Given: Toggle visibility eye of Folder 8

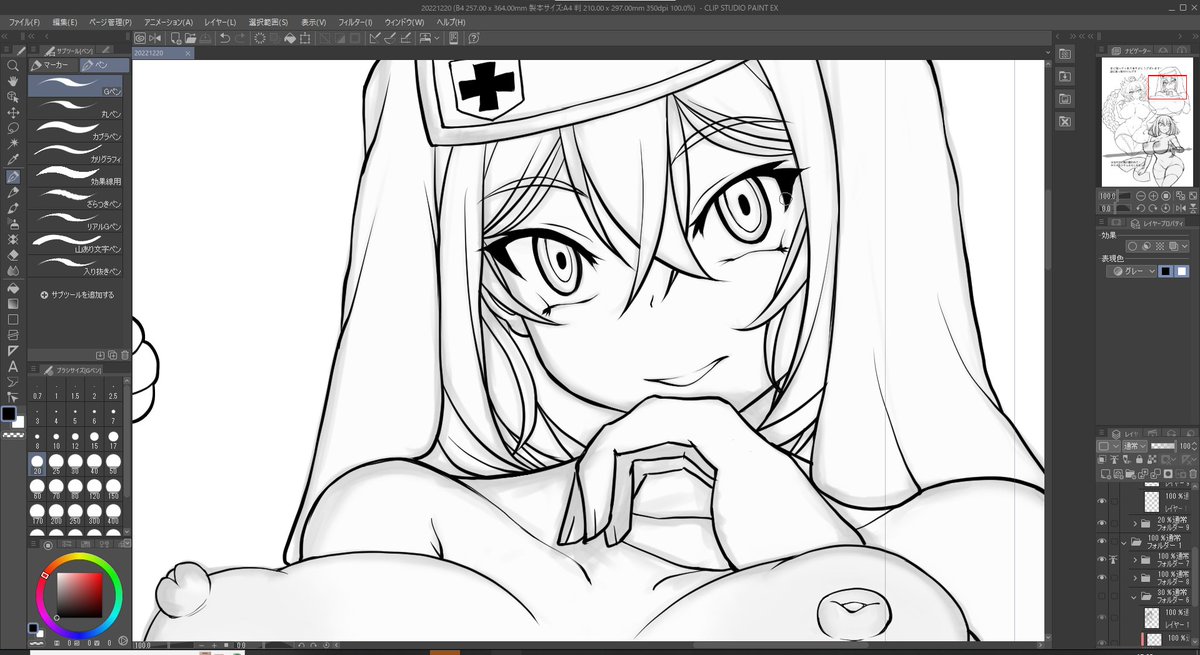Looking at the screenshot, I should pyautogui.click(x=1103, y=579).
